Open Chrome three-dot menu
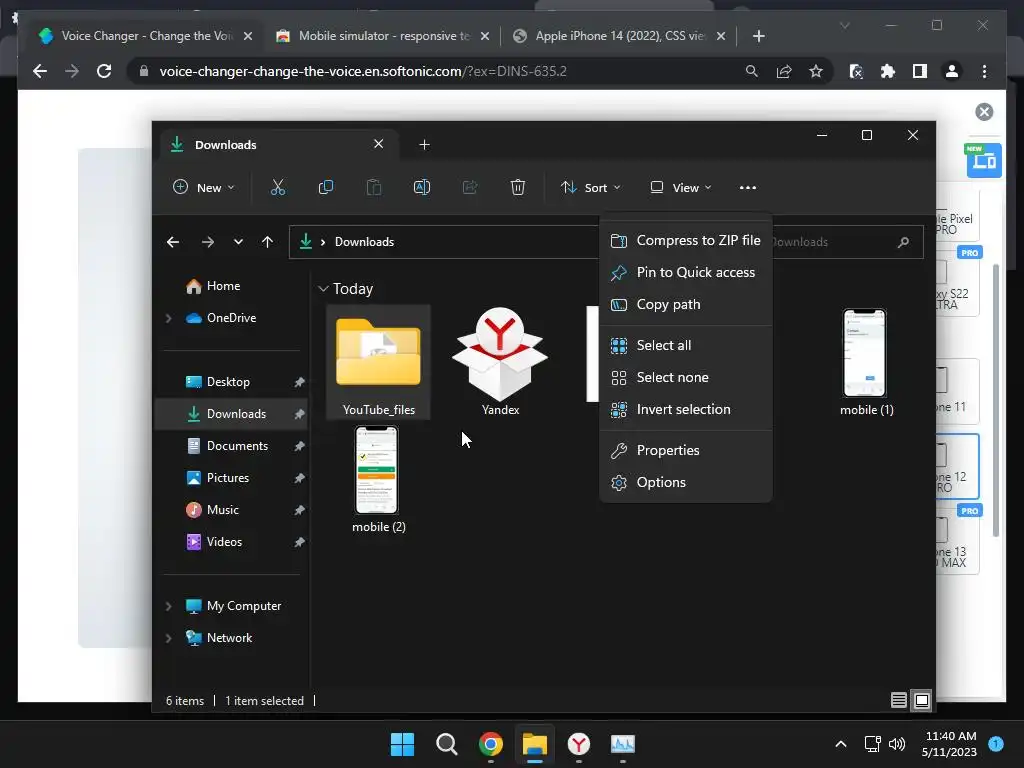This screenshot has height=768, width=1024. click(984, 71)
